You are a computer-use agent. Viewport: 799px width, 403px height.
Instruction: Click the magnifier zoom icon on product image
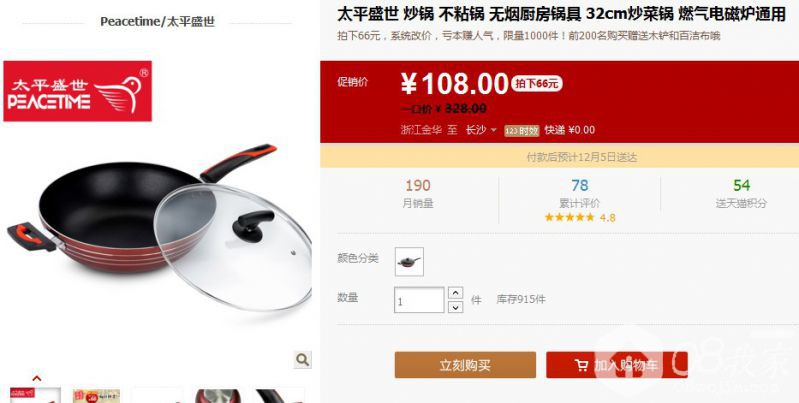click(303, 360)
